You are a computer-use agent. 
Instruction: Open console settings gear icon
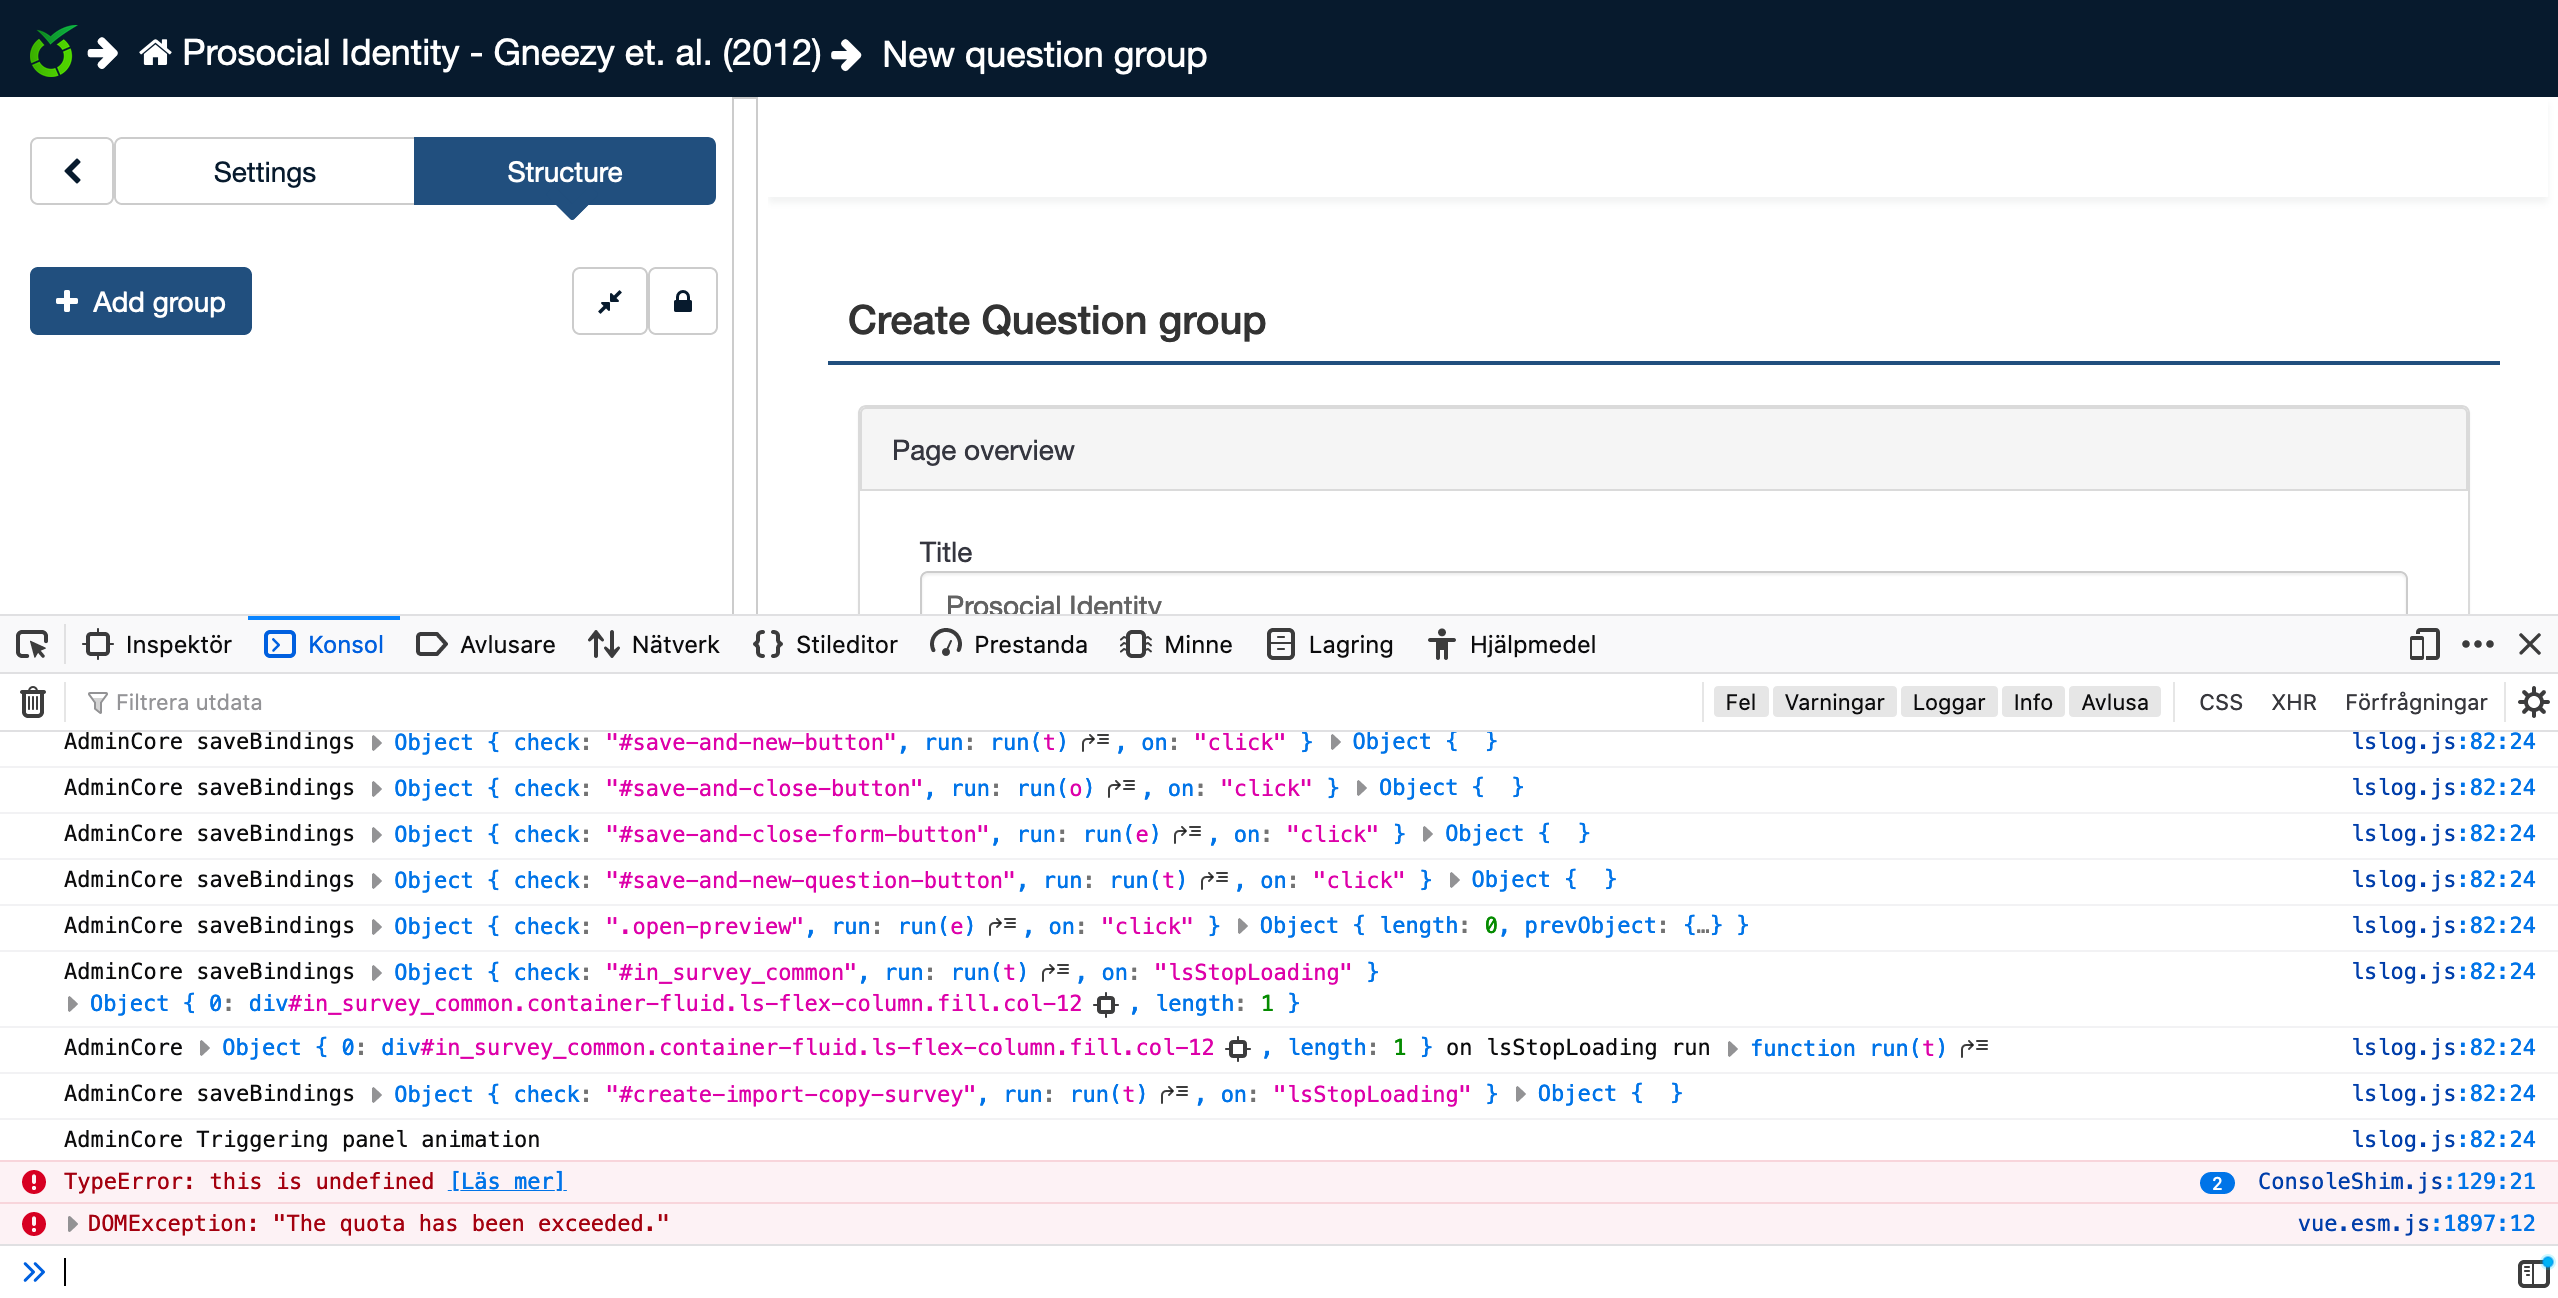pos(2533,702)
